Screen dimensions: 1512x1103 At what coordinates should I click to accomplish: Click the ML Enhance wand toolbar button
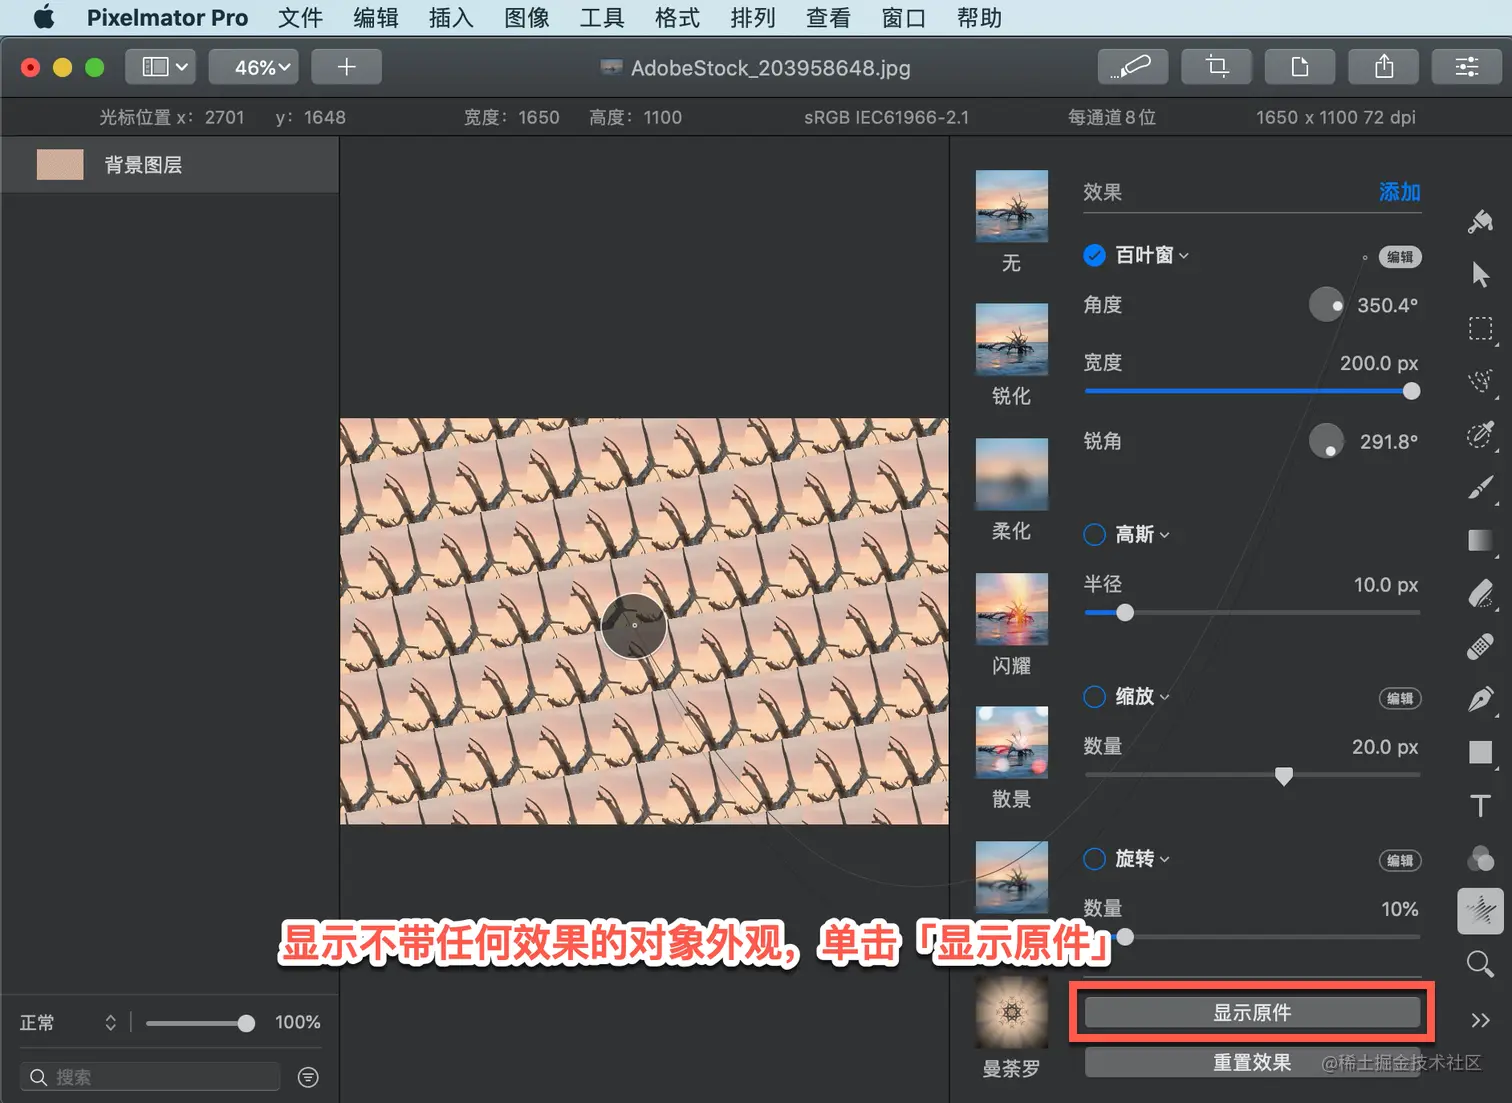pyautogui.click(x=1132, y=67)
